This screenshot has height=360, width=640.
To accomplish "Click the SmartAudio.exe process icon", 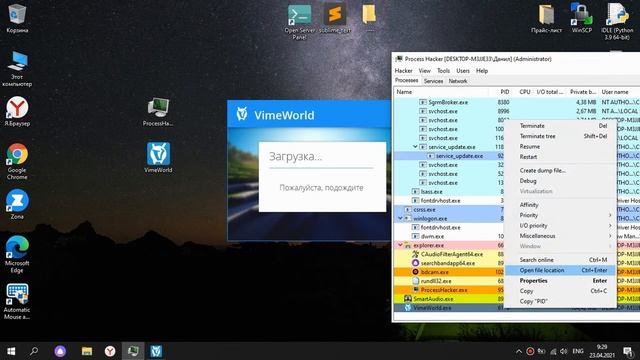I will [x=407, y=299].
